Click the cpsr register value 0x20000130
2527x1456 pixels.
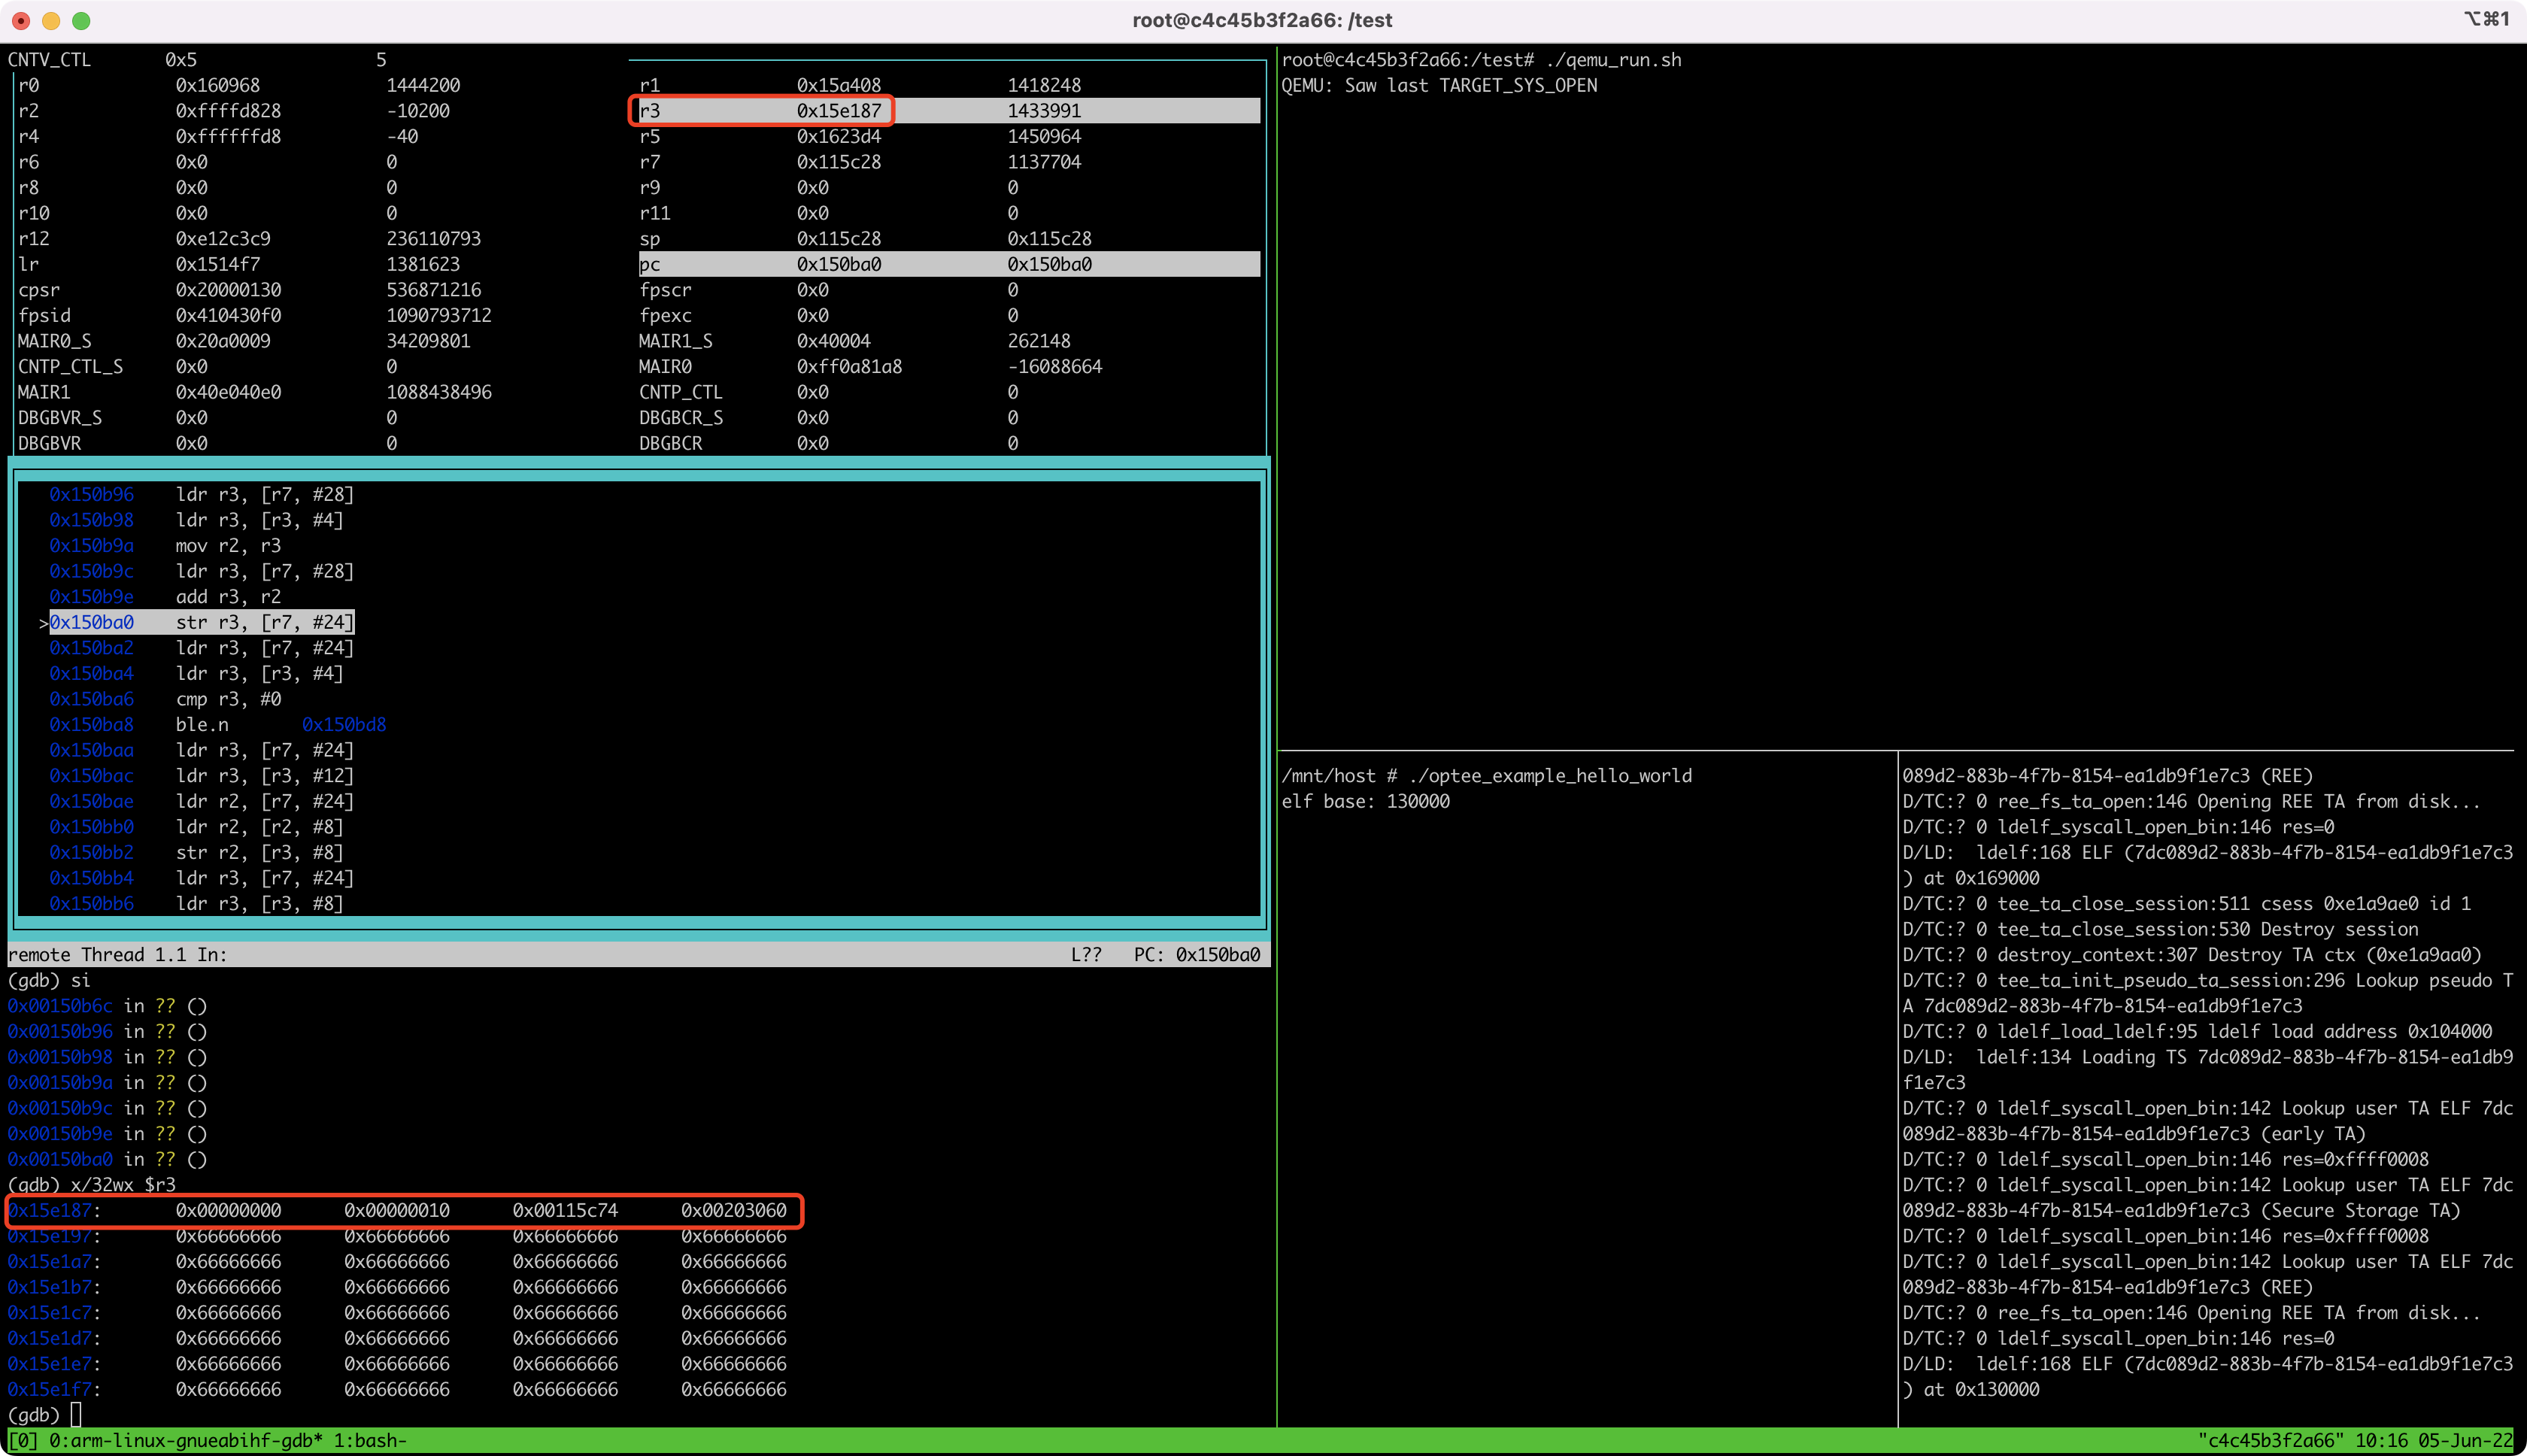pos(228,290)
